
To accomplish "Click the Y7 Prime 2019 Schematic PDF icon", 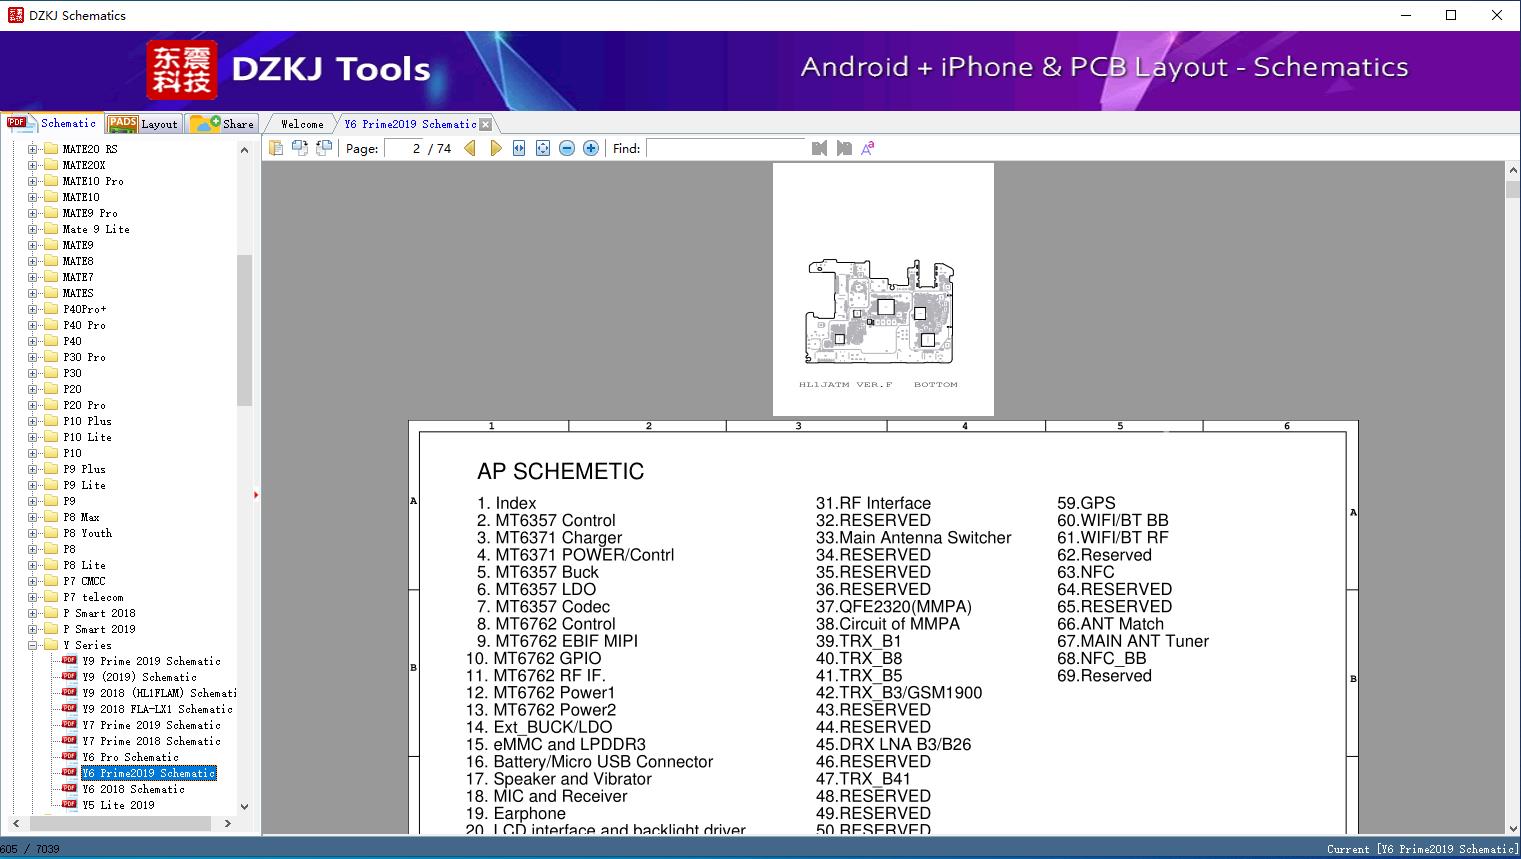I will [x=69, y=725].
